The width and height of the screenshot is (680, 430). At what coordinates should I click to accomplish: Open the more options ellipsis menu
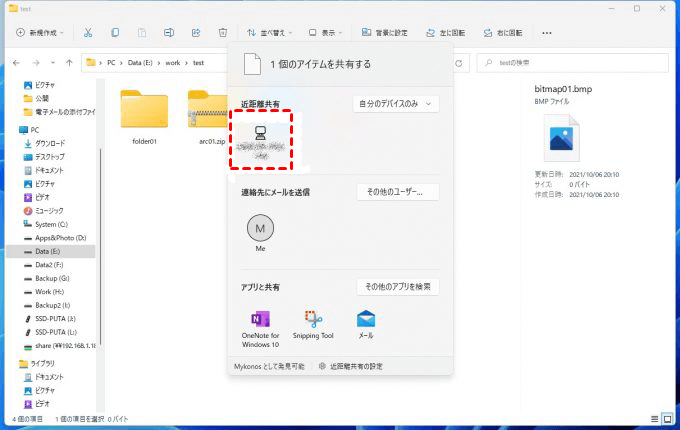point(546,32)
